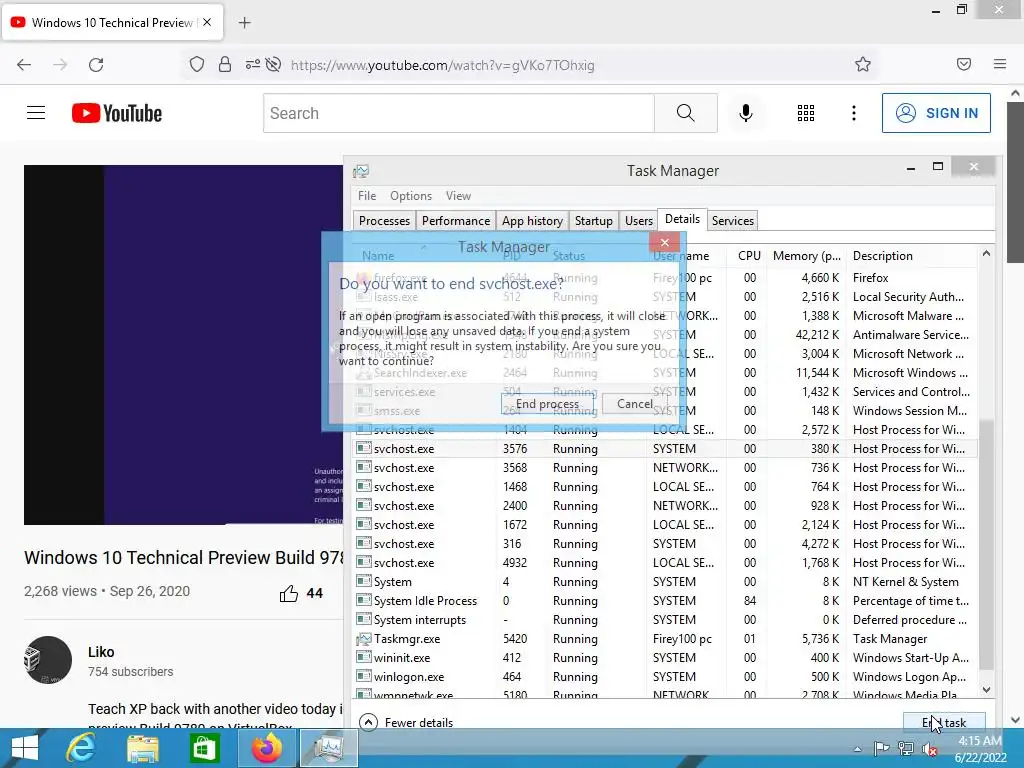This screenshot has height=768, width=1024.
Task: Collapse with the Fewer details chevron
Action: point(368,722)
